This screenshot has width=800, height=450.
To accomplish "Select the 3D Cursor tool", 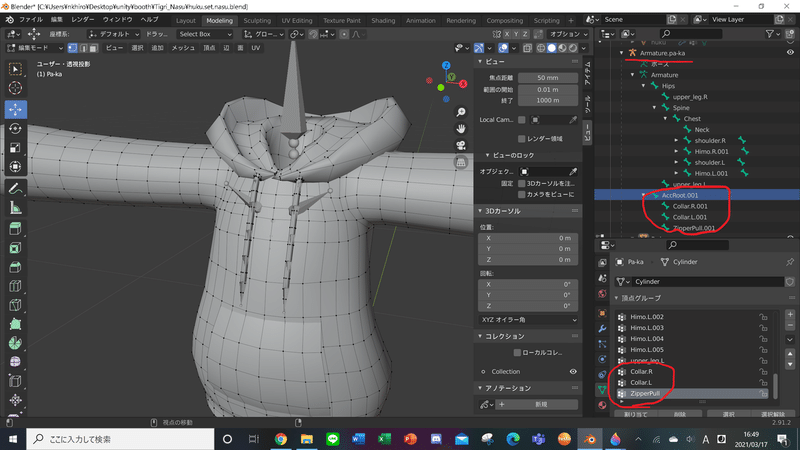I will tap(15, 88).
